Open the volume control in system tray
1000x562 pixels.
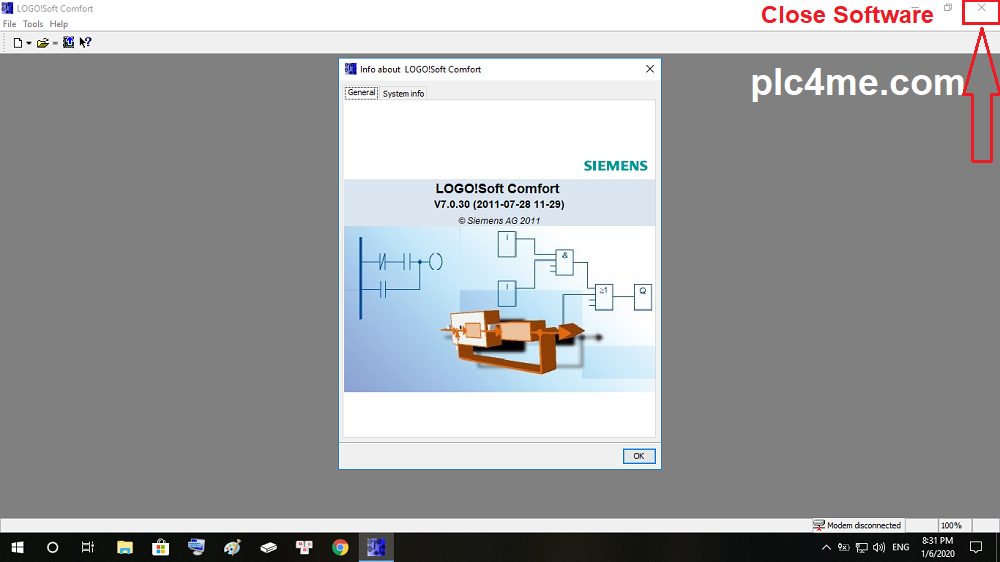(x=878, y=547)
